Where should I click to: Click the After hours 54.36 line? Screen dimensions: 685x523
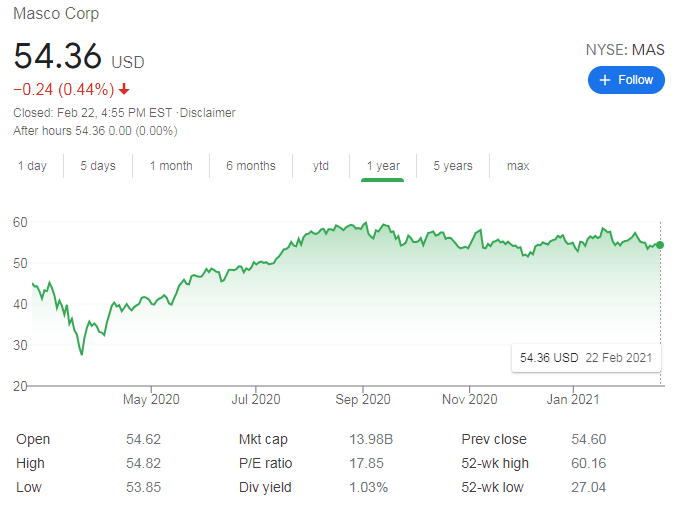point(95,131)
